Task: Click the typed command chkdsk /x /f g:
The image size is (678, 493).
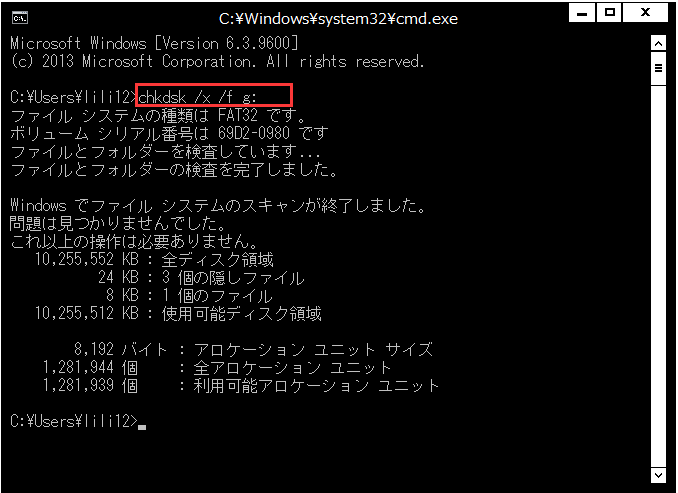Action: [x=197, y=97]
